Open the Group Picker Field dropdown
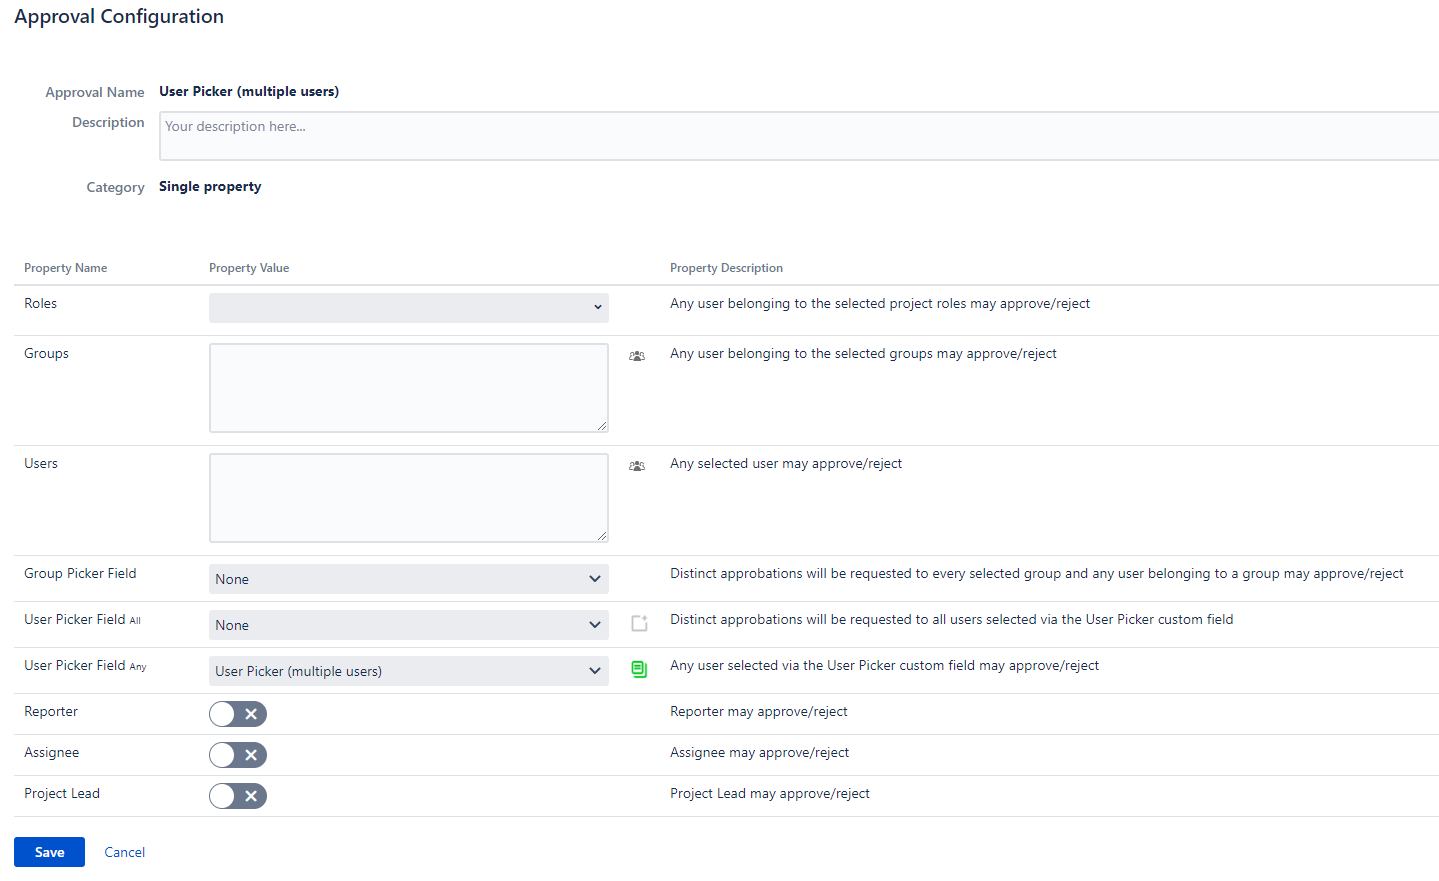This screenshot has height=881, width=1439. 408,579
